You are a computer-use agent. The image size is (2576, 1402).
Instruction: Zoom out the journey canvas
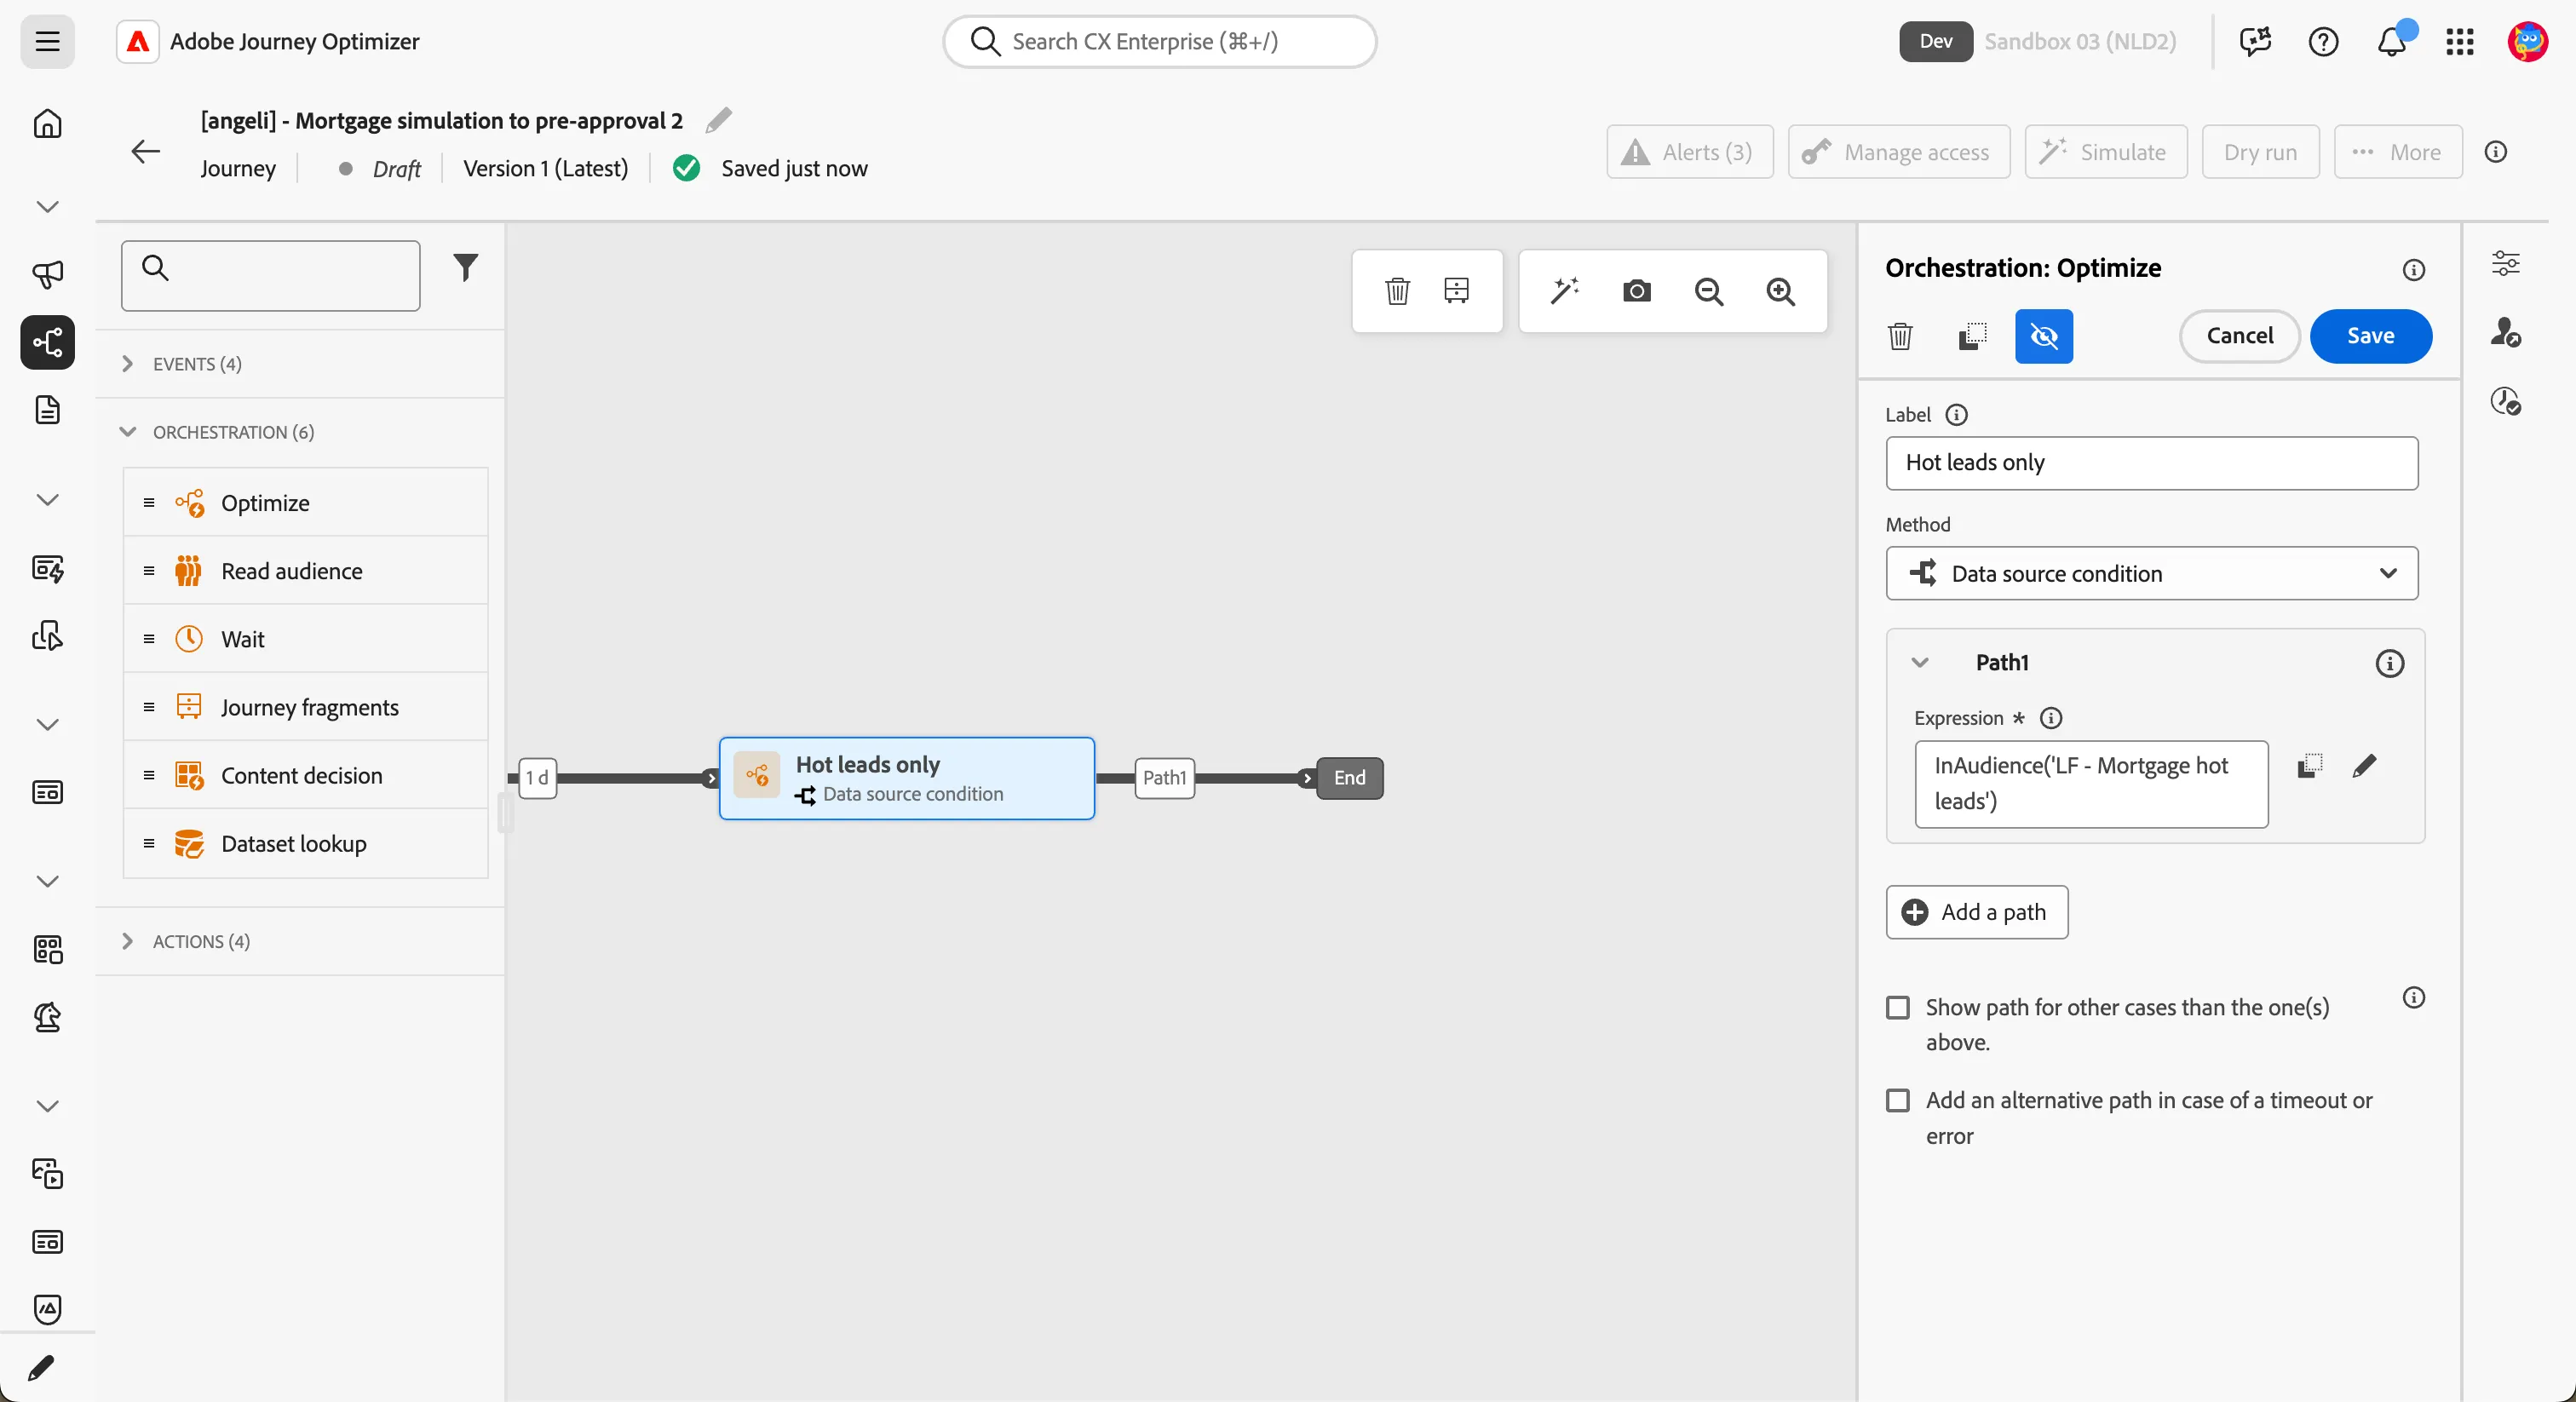coord(1708,291)
